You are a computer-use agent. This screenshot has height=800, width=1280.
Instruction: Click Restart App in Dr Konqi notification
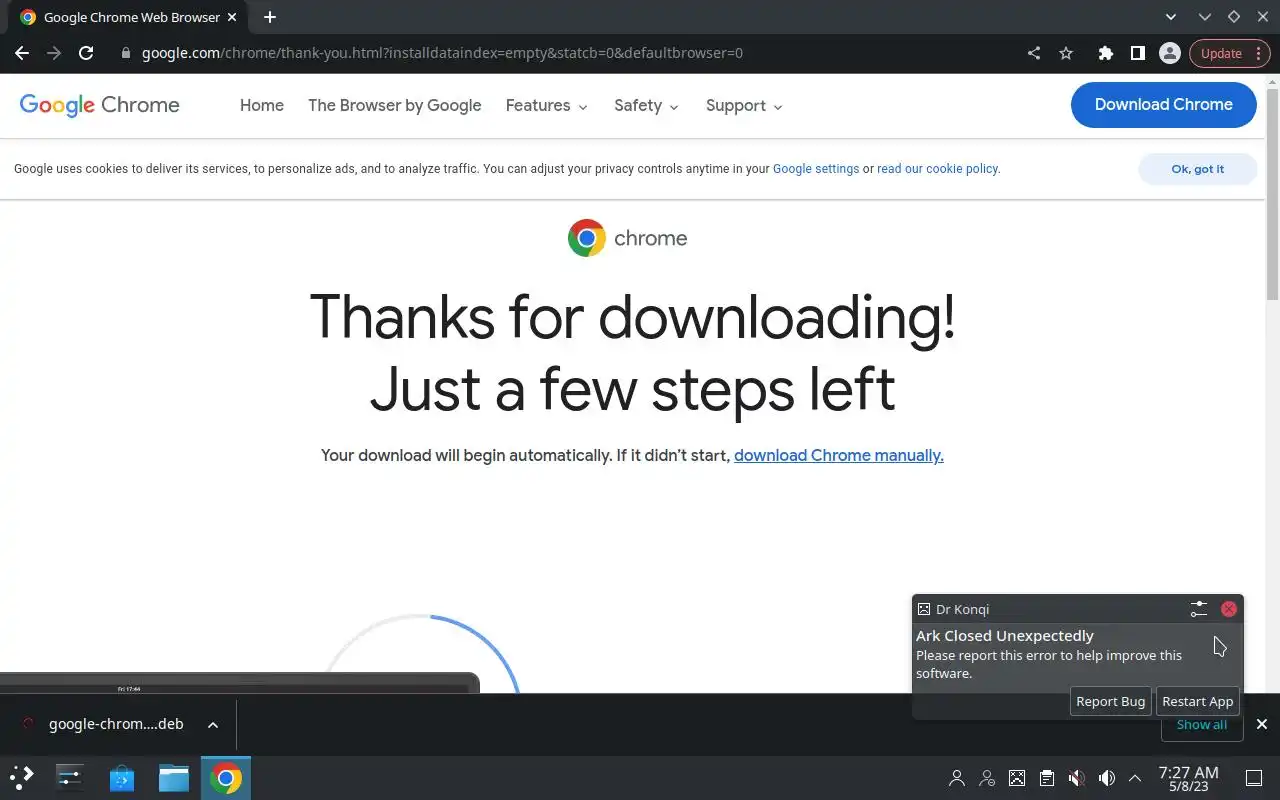pos(1197,701)
